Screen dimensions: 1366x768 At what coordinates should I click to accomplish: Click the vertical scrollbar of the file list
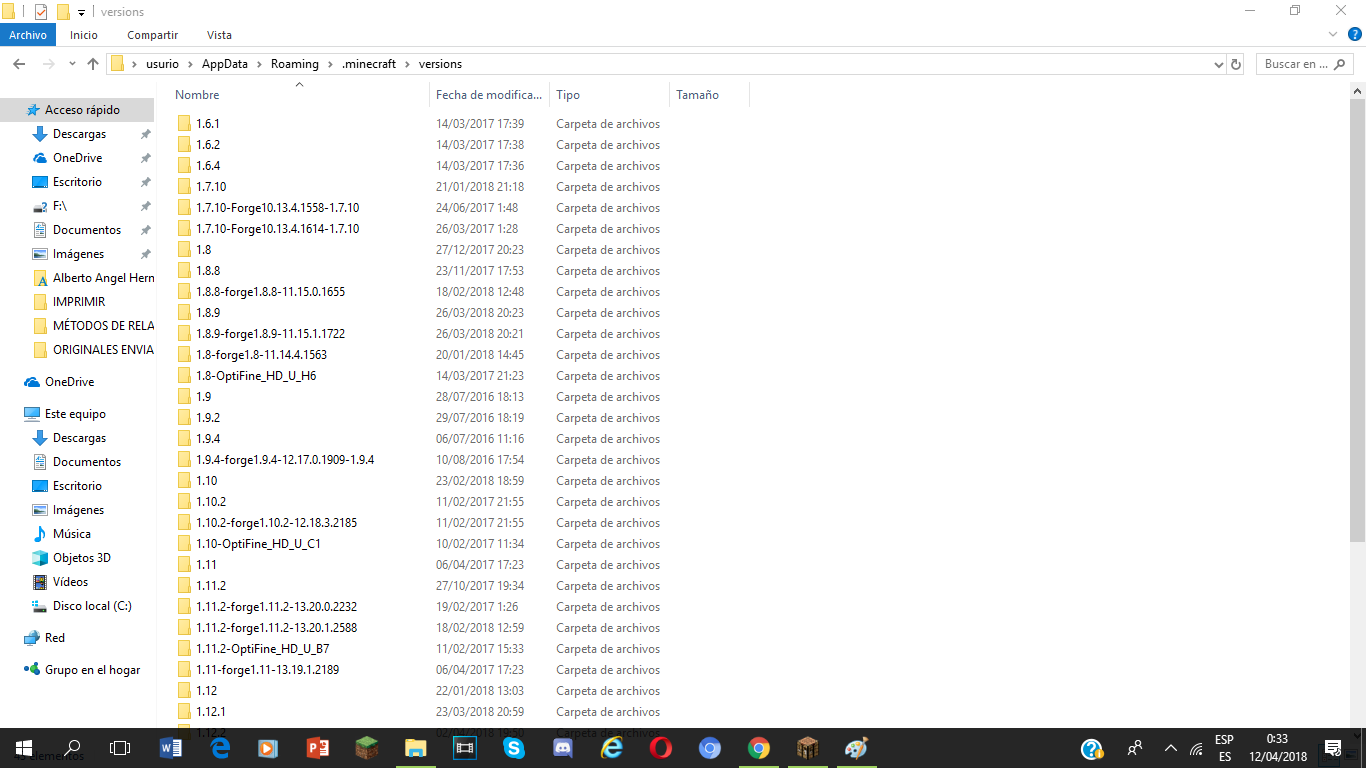1357,320
